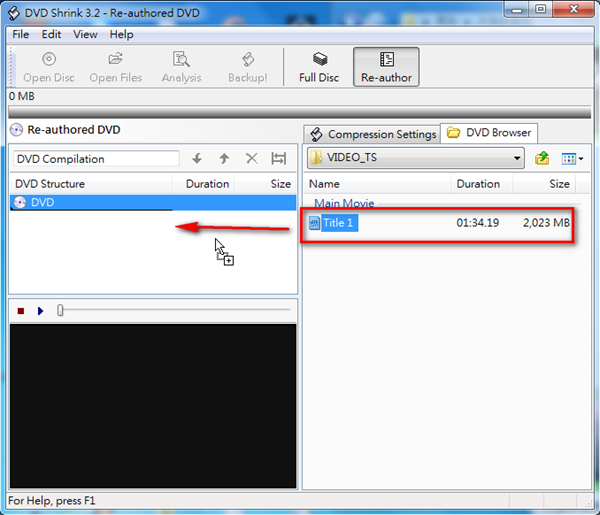Click the DVD Shrink app icon in title bar
The image size is (600, 515).
click(x=14, y=13)
